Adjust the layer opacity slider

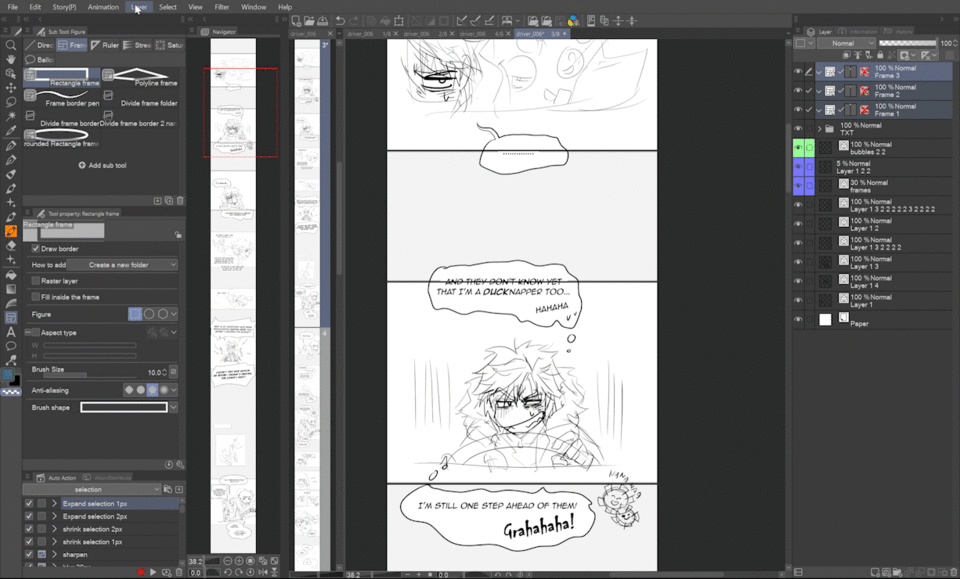click(x=907, y=43)
